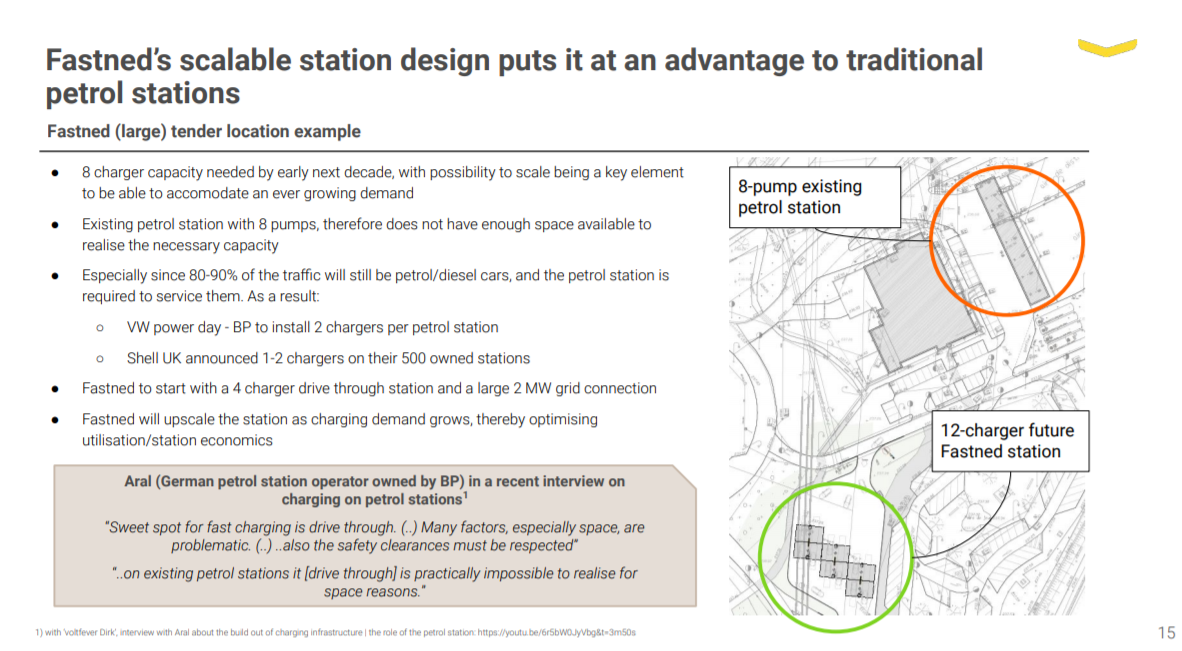Click bullet 'Fastned will upscale the station as charging demand grows'
1182x651 pixels.
(x=339, y=429)
